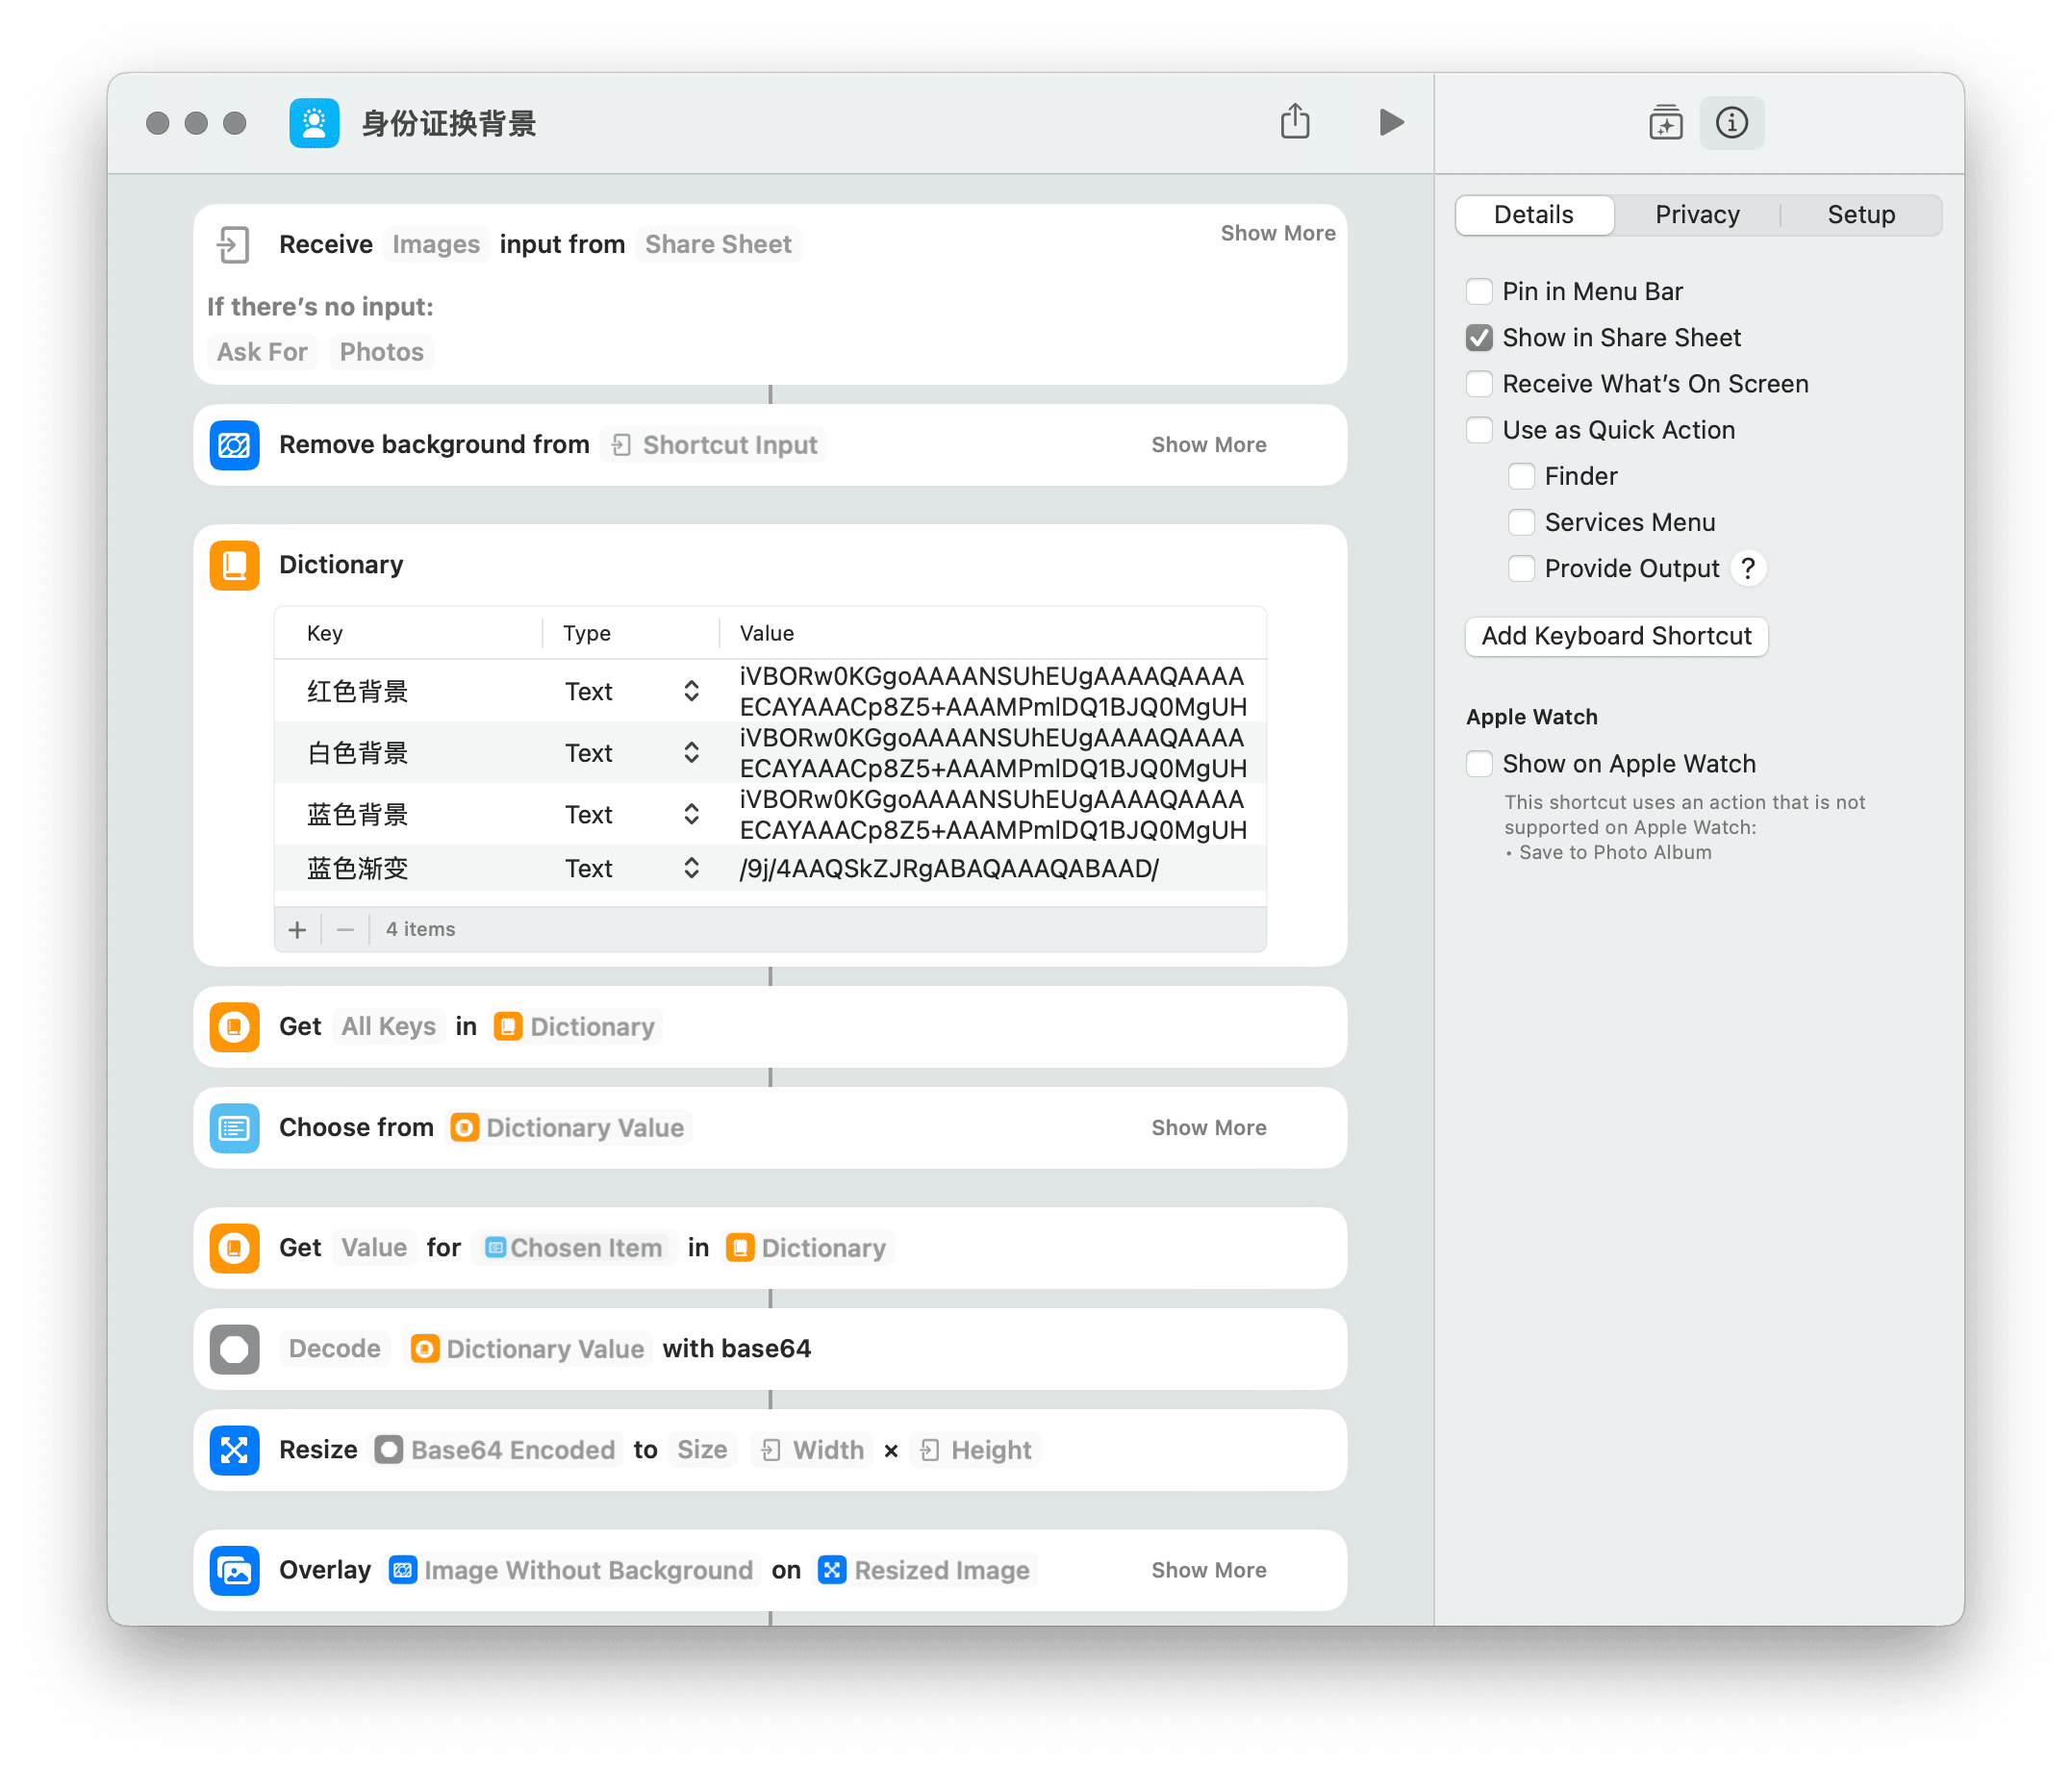
Task: Edit the shortcut title 身份证换背景
Action: point(449,124)
